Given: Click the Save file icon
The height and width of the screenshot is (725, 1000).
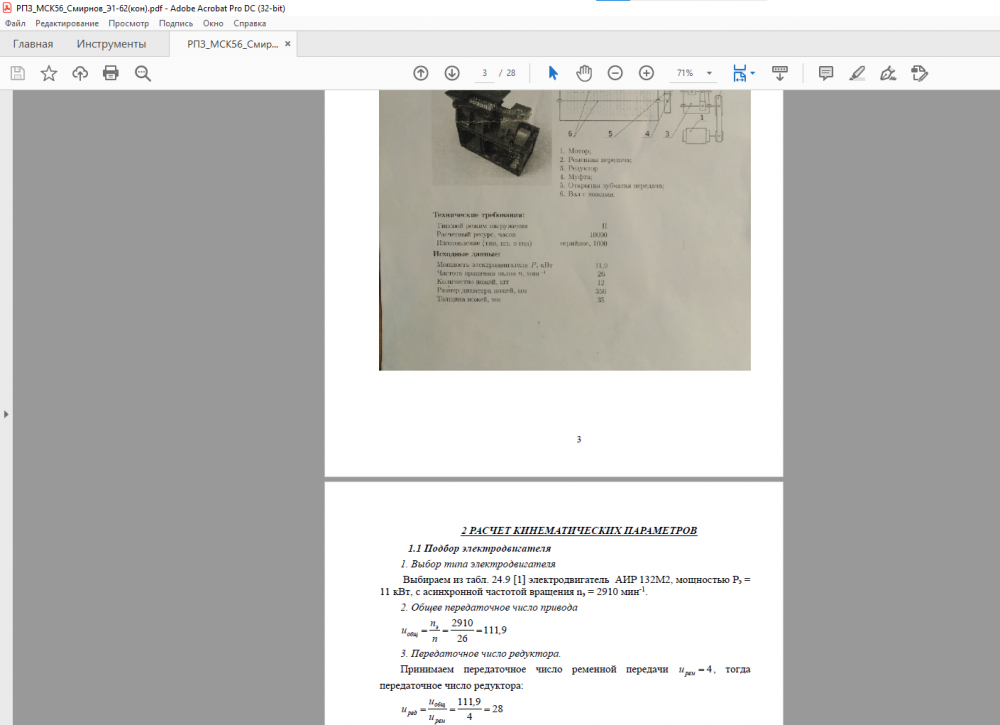Looking at the screenshot, I should [x=18, y=73].
